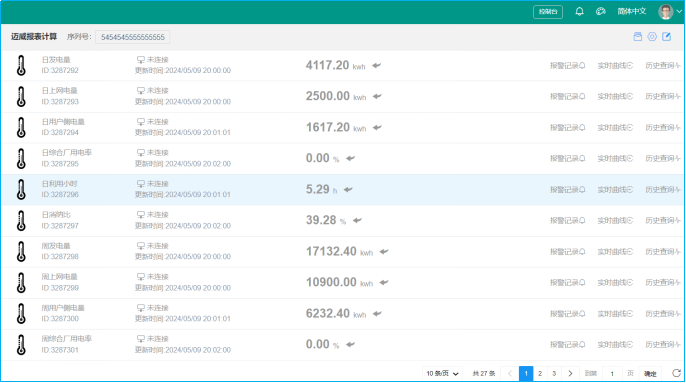The width and height of the screenshot is (686, 383).
Task: Click the archive box icon in device bar
Action: pos(638,37)
